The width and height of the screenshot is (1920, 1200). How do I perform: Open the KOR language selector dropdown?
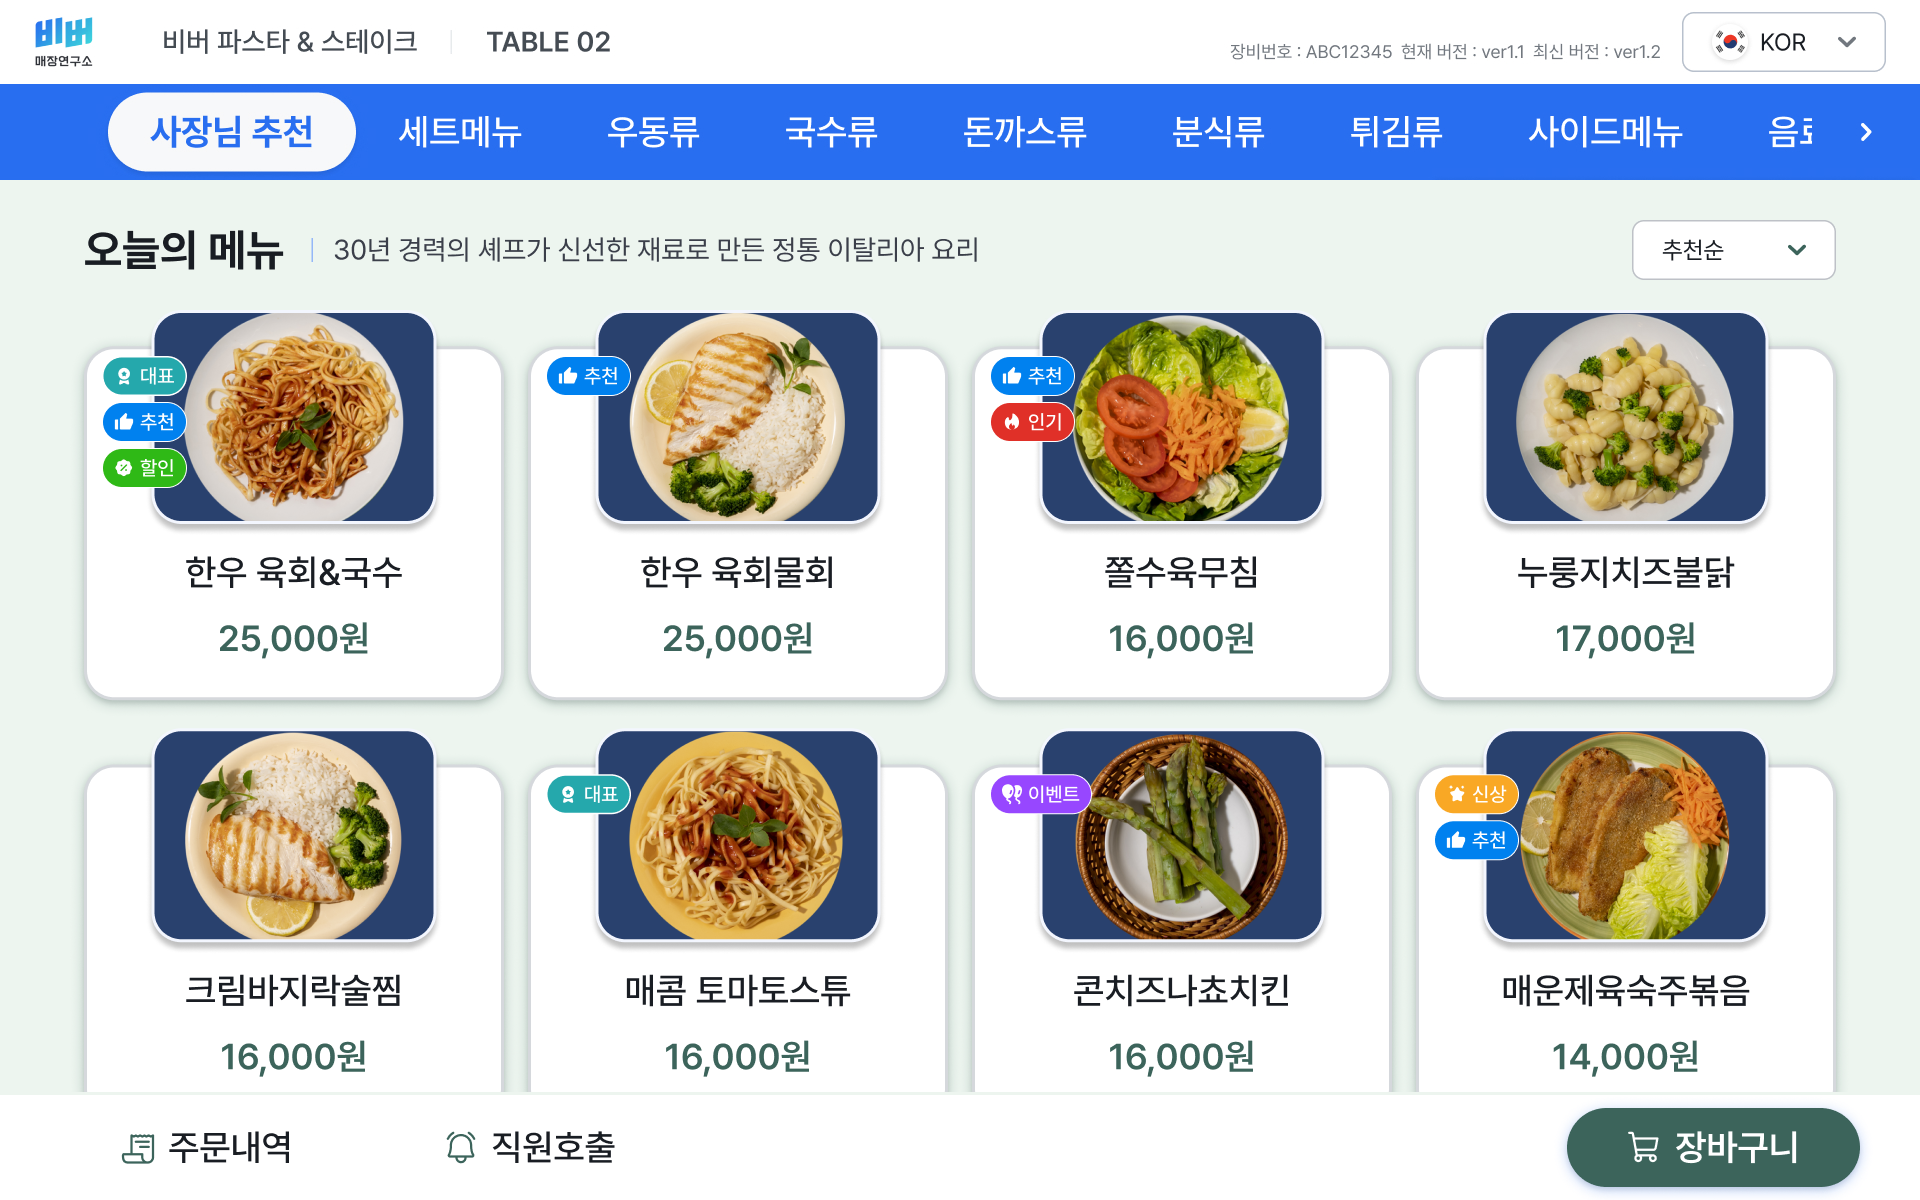(1783, 42)
